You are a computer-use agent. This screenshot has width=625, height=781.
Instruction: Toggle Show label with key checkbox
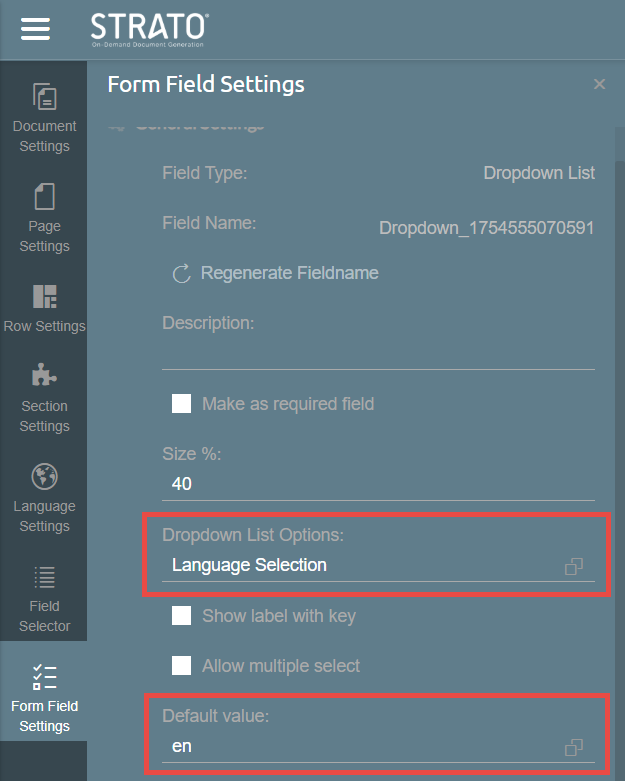182,616
